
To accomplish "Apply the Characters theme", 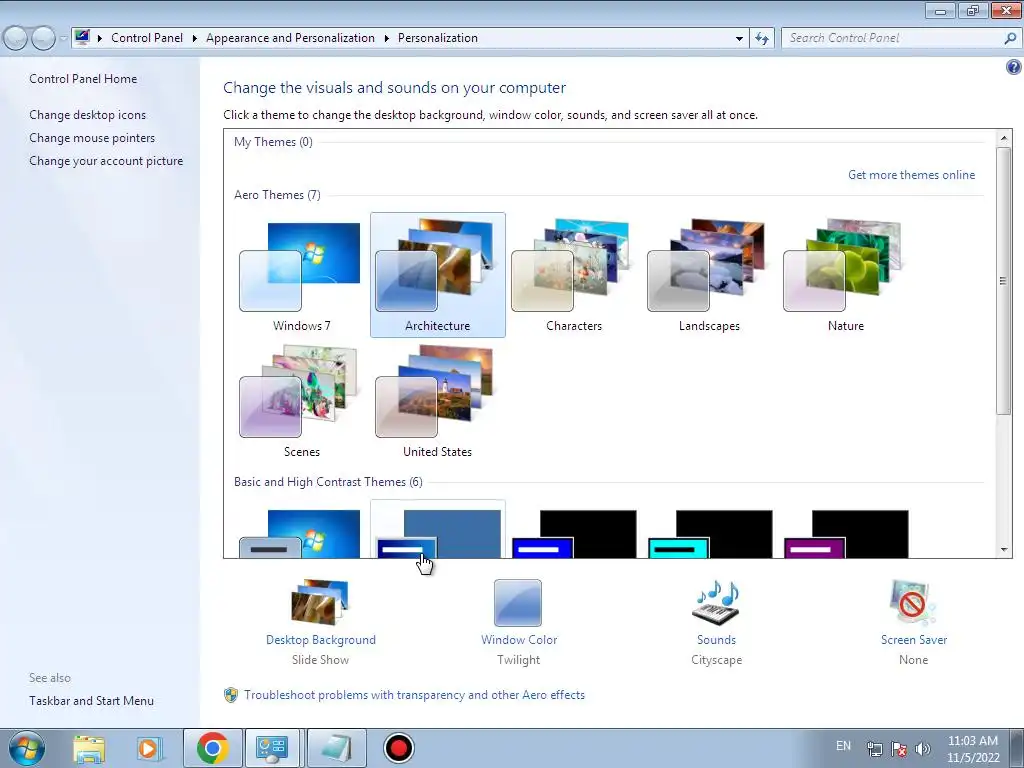I will coord(573,275).
